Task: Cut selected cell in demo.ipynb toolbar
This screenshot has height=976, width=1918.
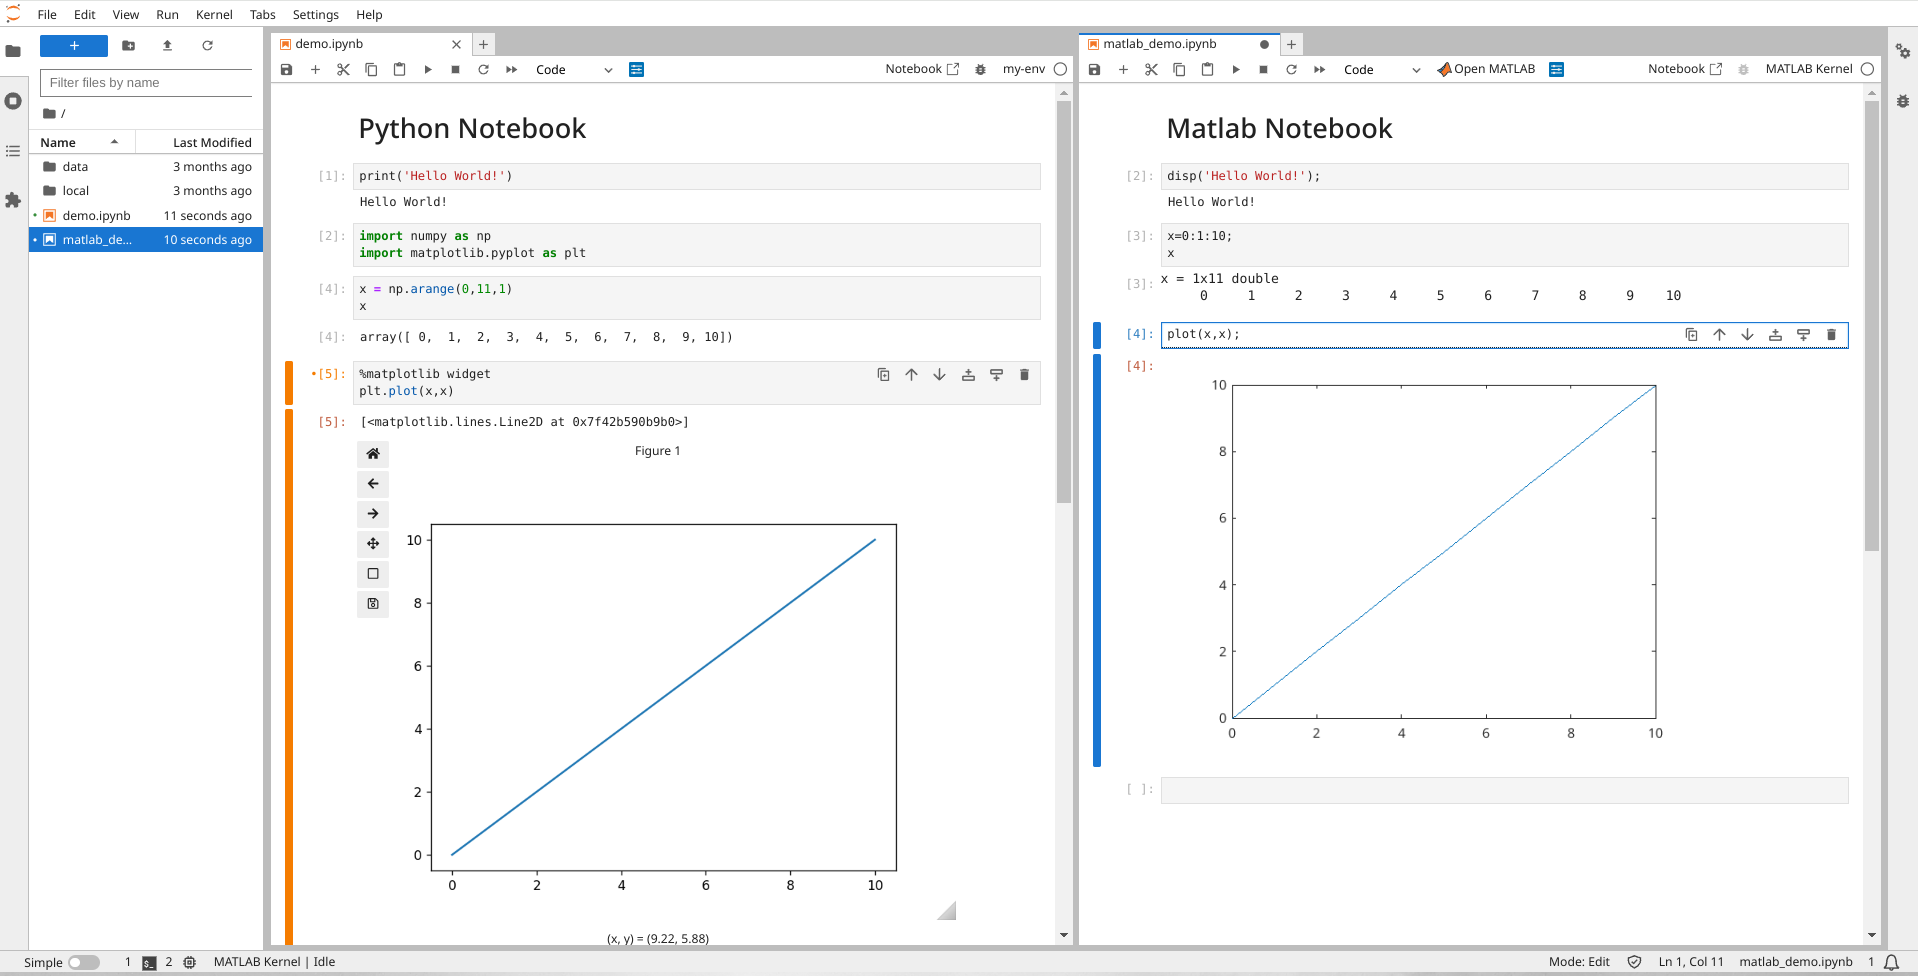Action: point(343,70)
